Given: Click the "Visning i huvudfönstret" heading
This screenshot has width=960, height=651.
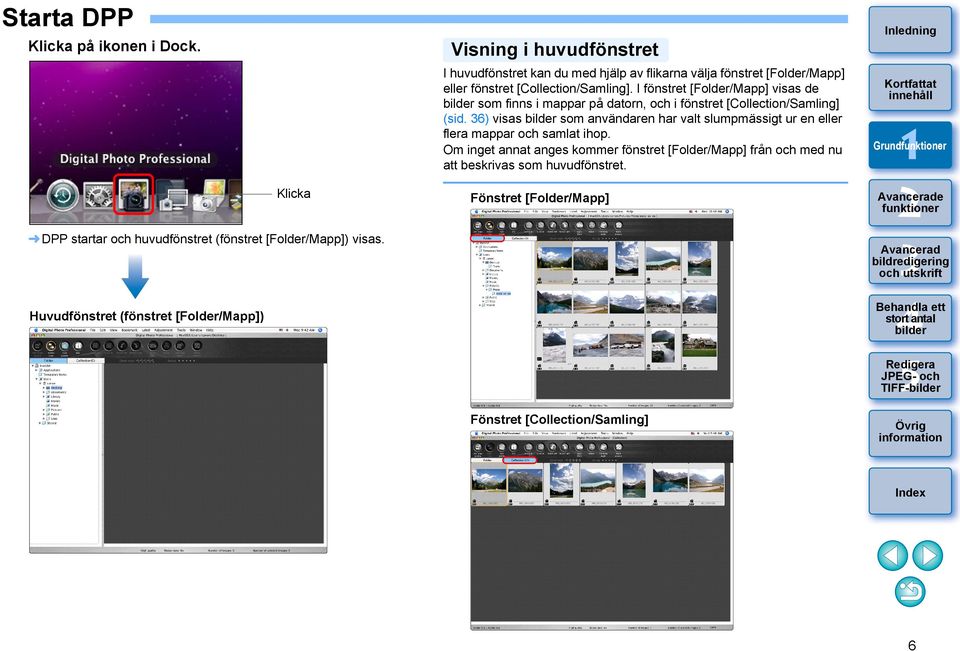Looking at the screenshot, I should coord(555,50).
